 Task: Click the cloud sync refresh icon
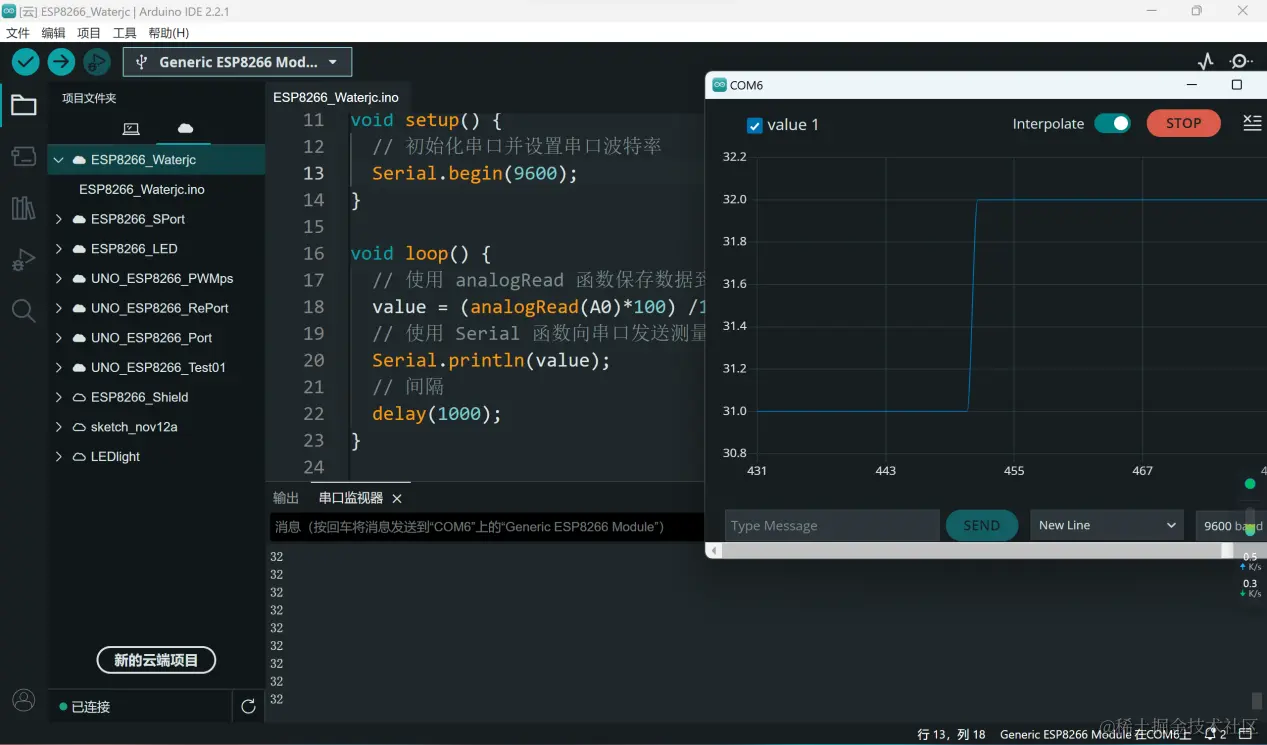pyautogui.click(x=248, y=707)
